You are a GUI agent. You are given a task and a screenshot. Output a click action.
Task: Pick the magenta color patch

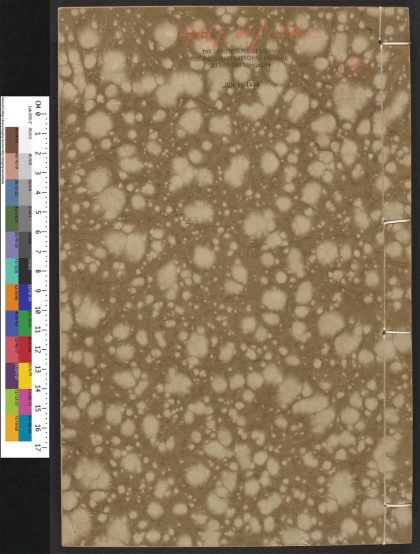click(25, 402)
